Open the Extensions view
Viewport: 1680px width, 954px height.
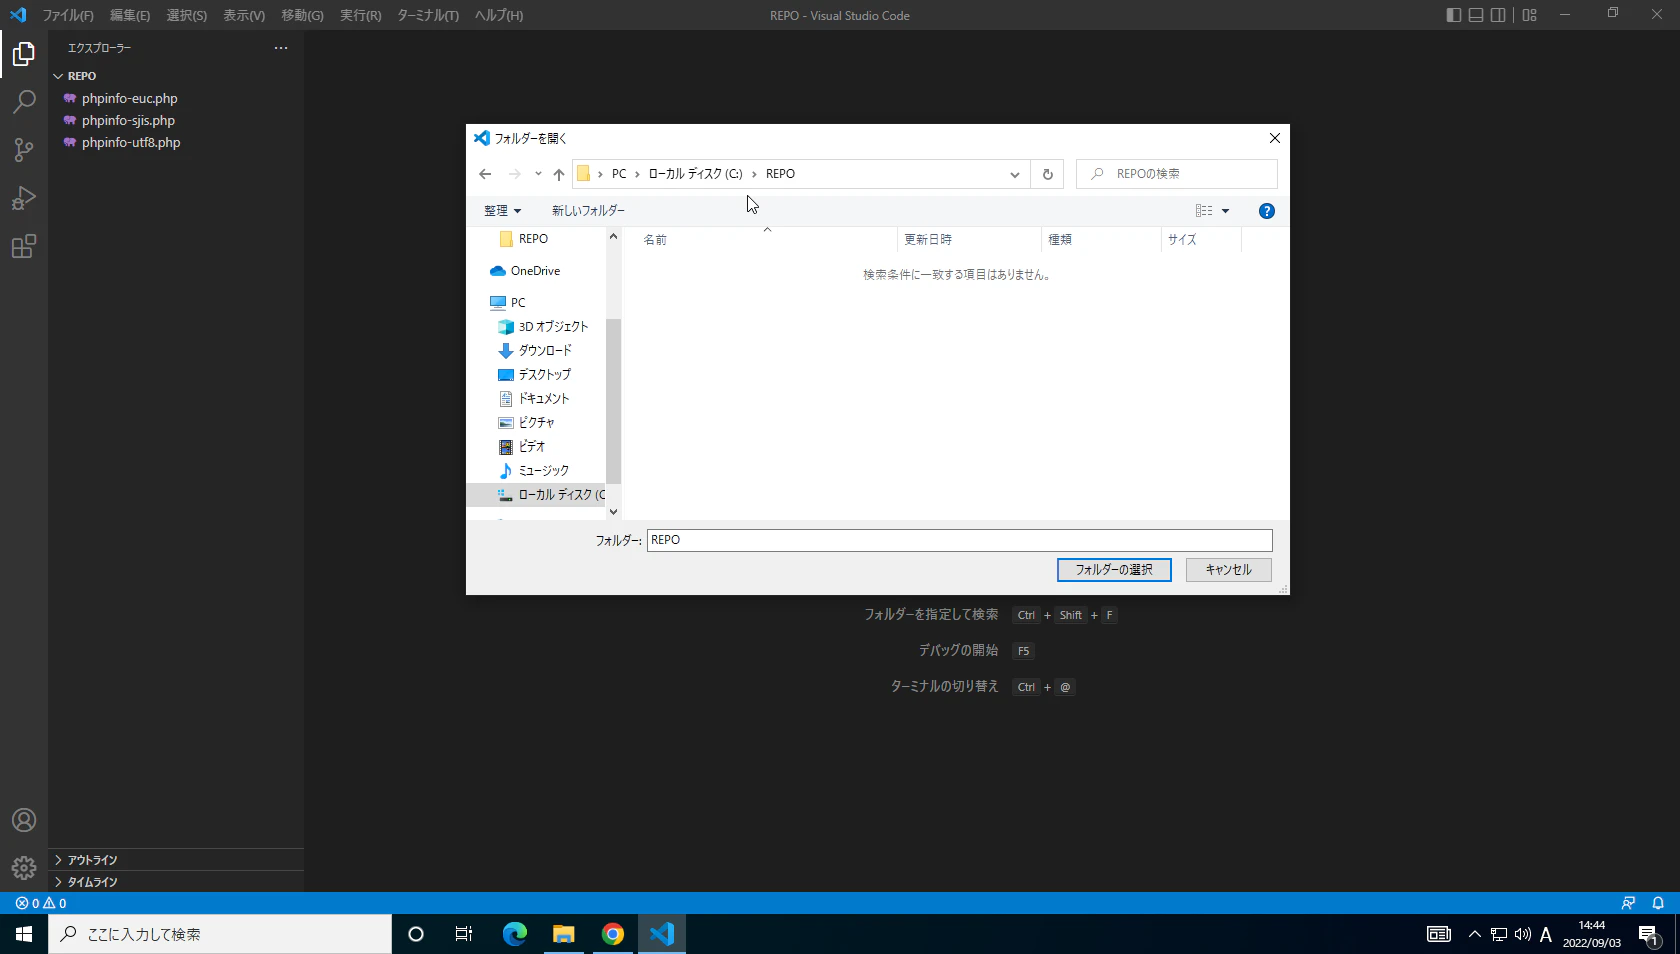[24, 246]
